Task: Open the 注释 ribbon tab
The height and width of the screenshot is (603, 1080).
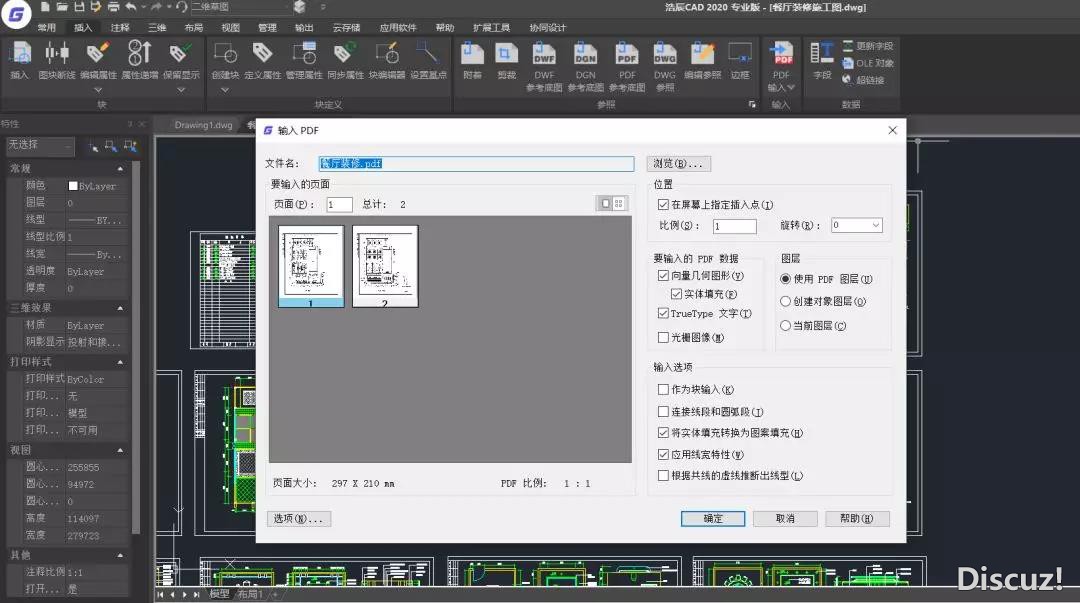Action: 120,28
